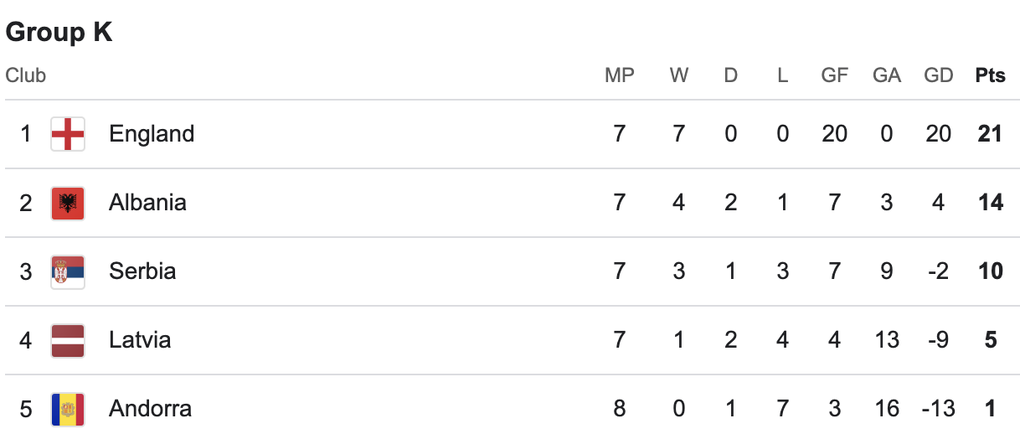The image size is (1020, 439).
Task: Click Andorra's matches played value
Action: [x=619, y=409]
